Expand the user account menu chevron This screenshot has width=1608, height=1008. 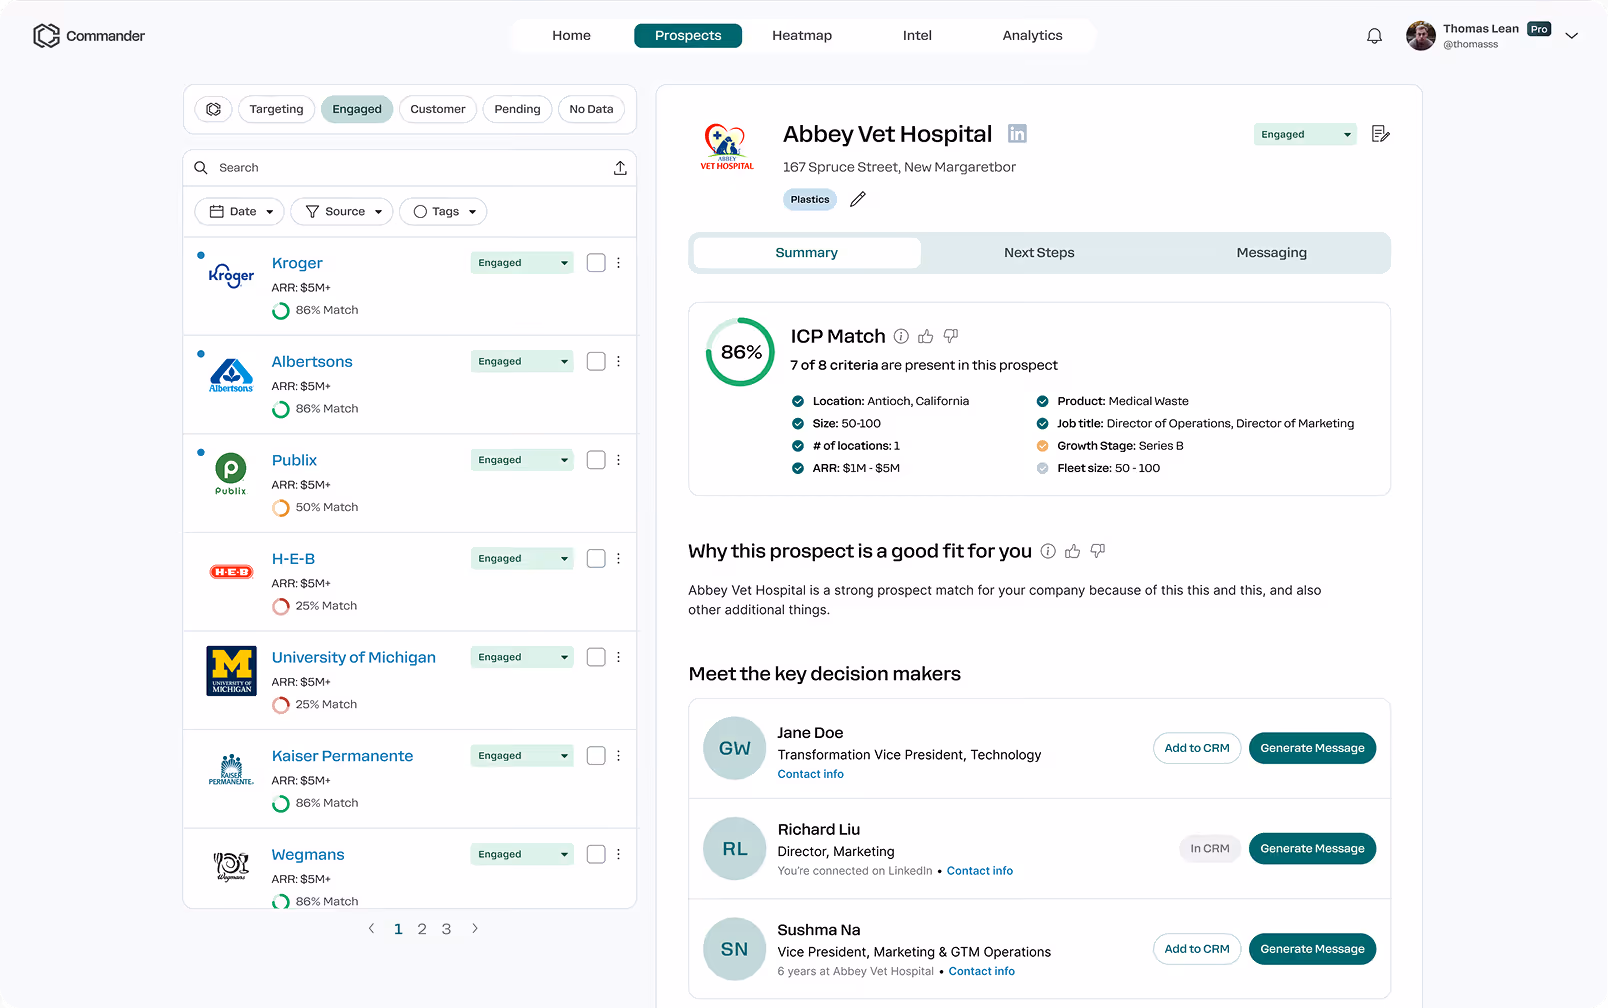point(1572,36)
